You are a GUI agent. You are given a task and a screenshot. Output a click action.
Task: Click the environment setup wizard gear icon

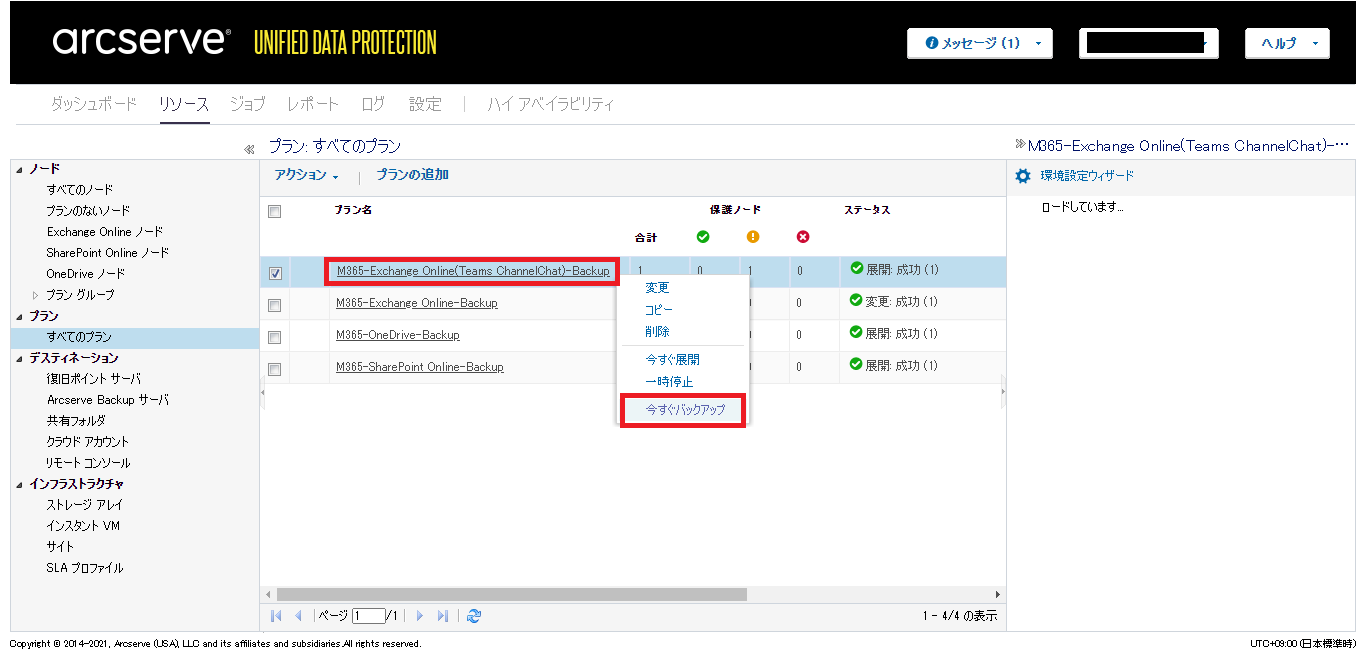[1022, 176]
